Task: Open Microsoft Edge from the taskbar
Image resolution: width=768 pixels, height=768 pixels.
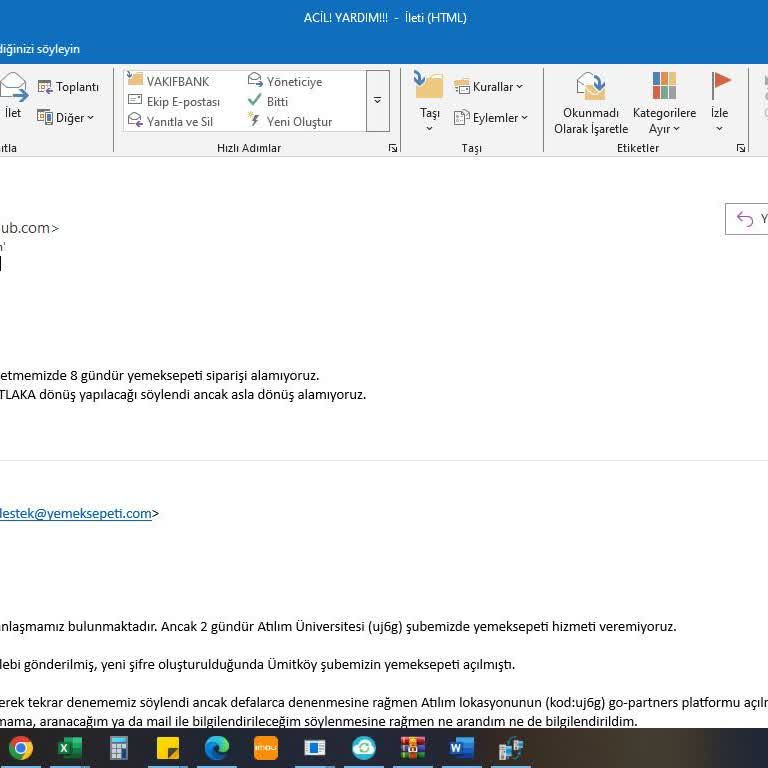Action: pos(216,748)
